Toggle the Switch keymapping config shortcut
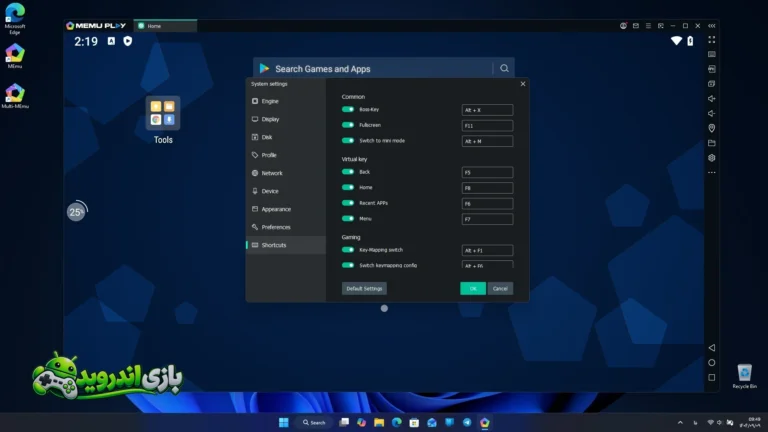Image resolution: width=768 pixels, height=432 pixels. click(x=348, y=265)
